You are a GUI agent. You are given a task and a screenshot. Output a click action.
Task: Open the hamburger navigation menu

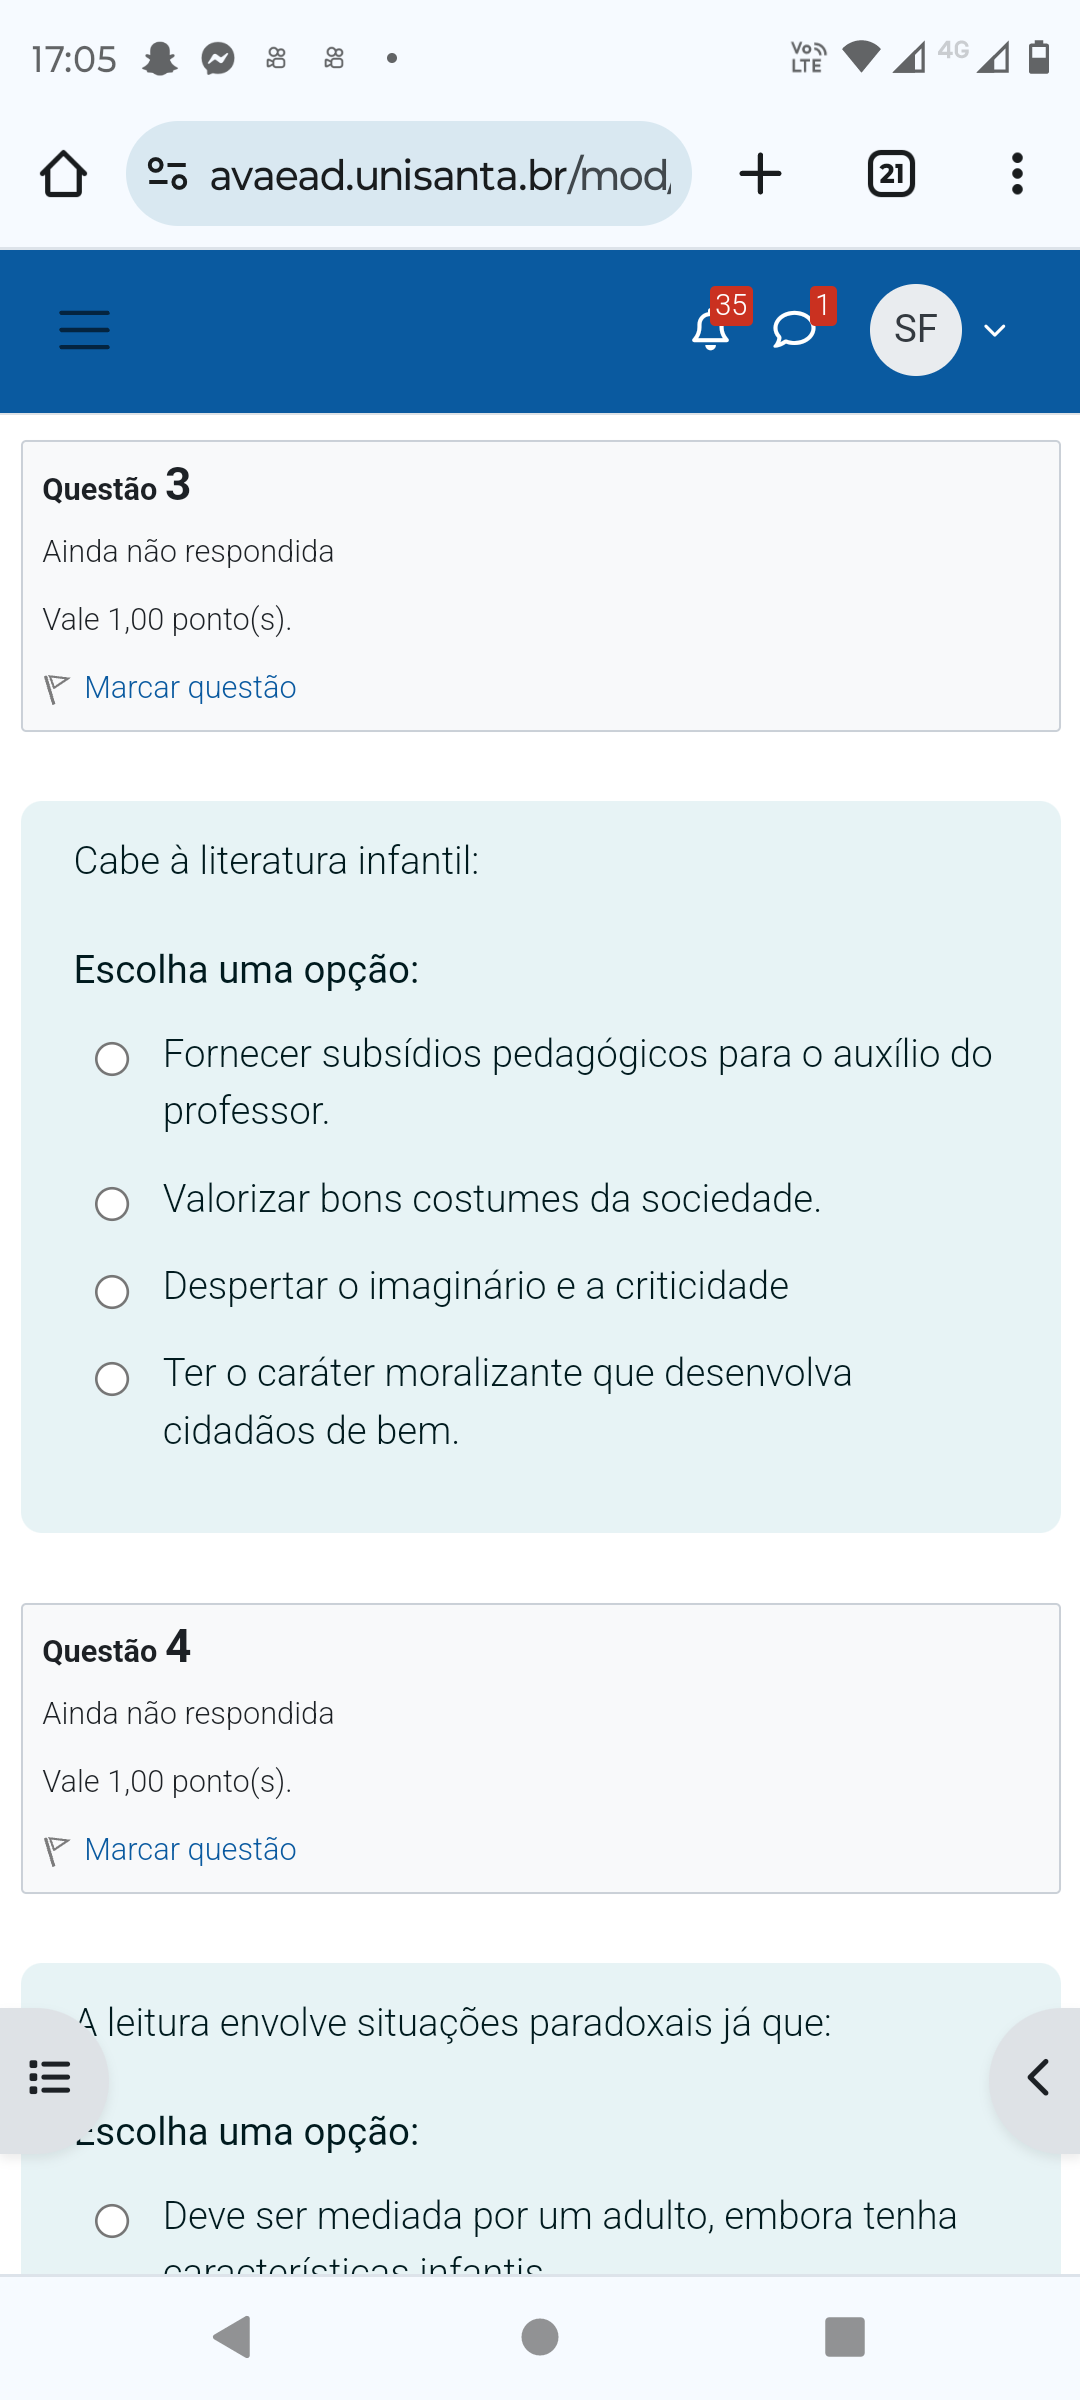pyautogui.click(x=85, y=330)
